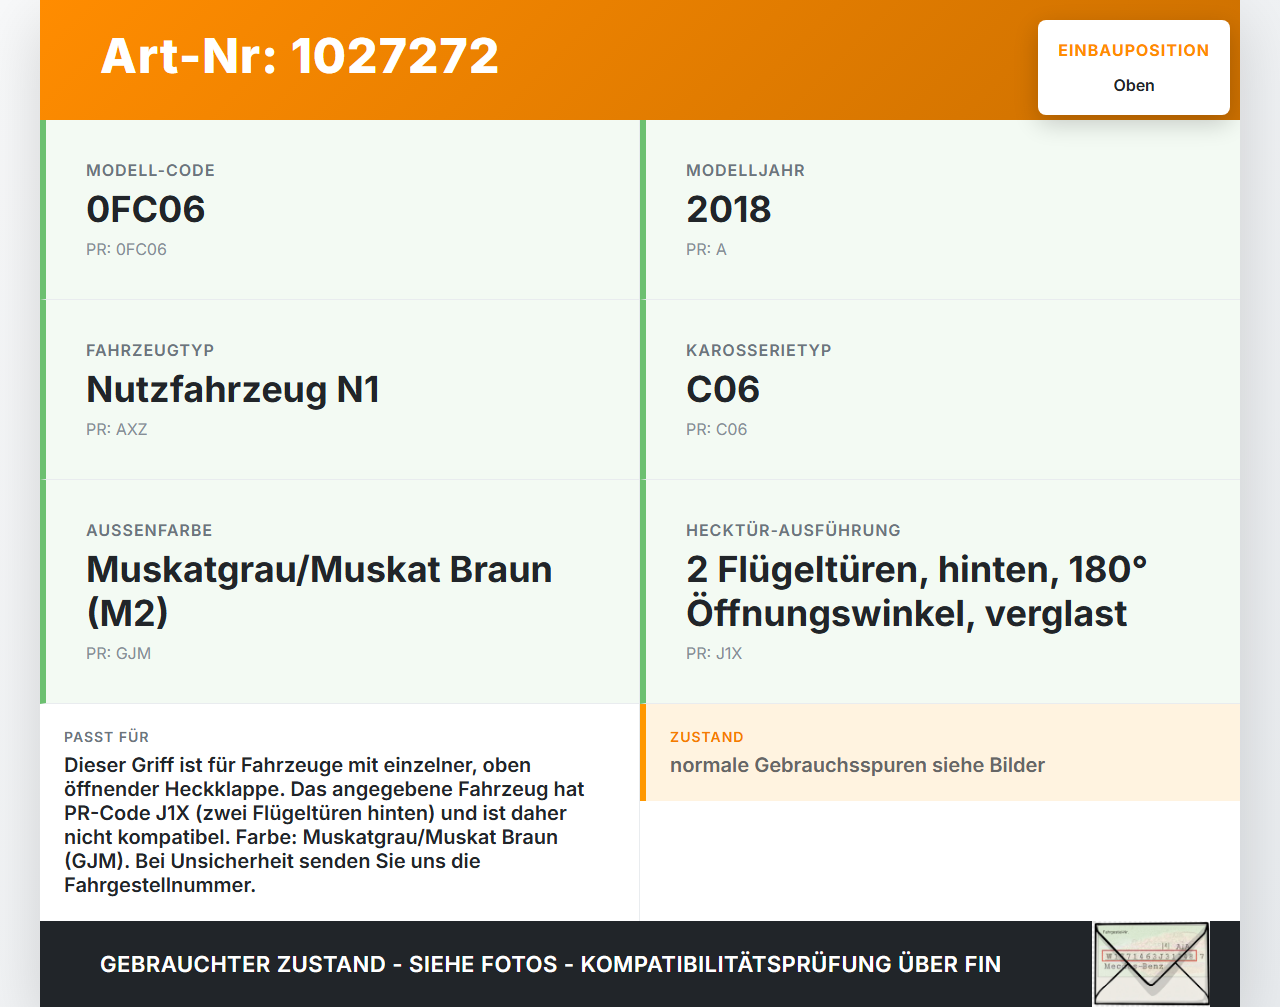Click the Art-Nr: 1027272 heading
The width and height of the screenshot is (1280, 1007).
[x=299, y=56]
